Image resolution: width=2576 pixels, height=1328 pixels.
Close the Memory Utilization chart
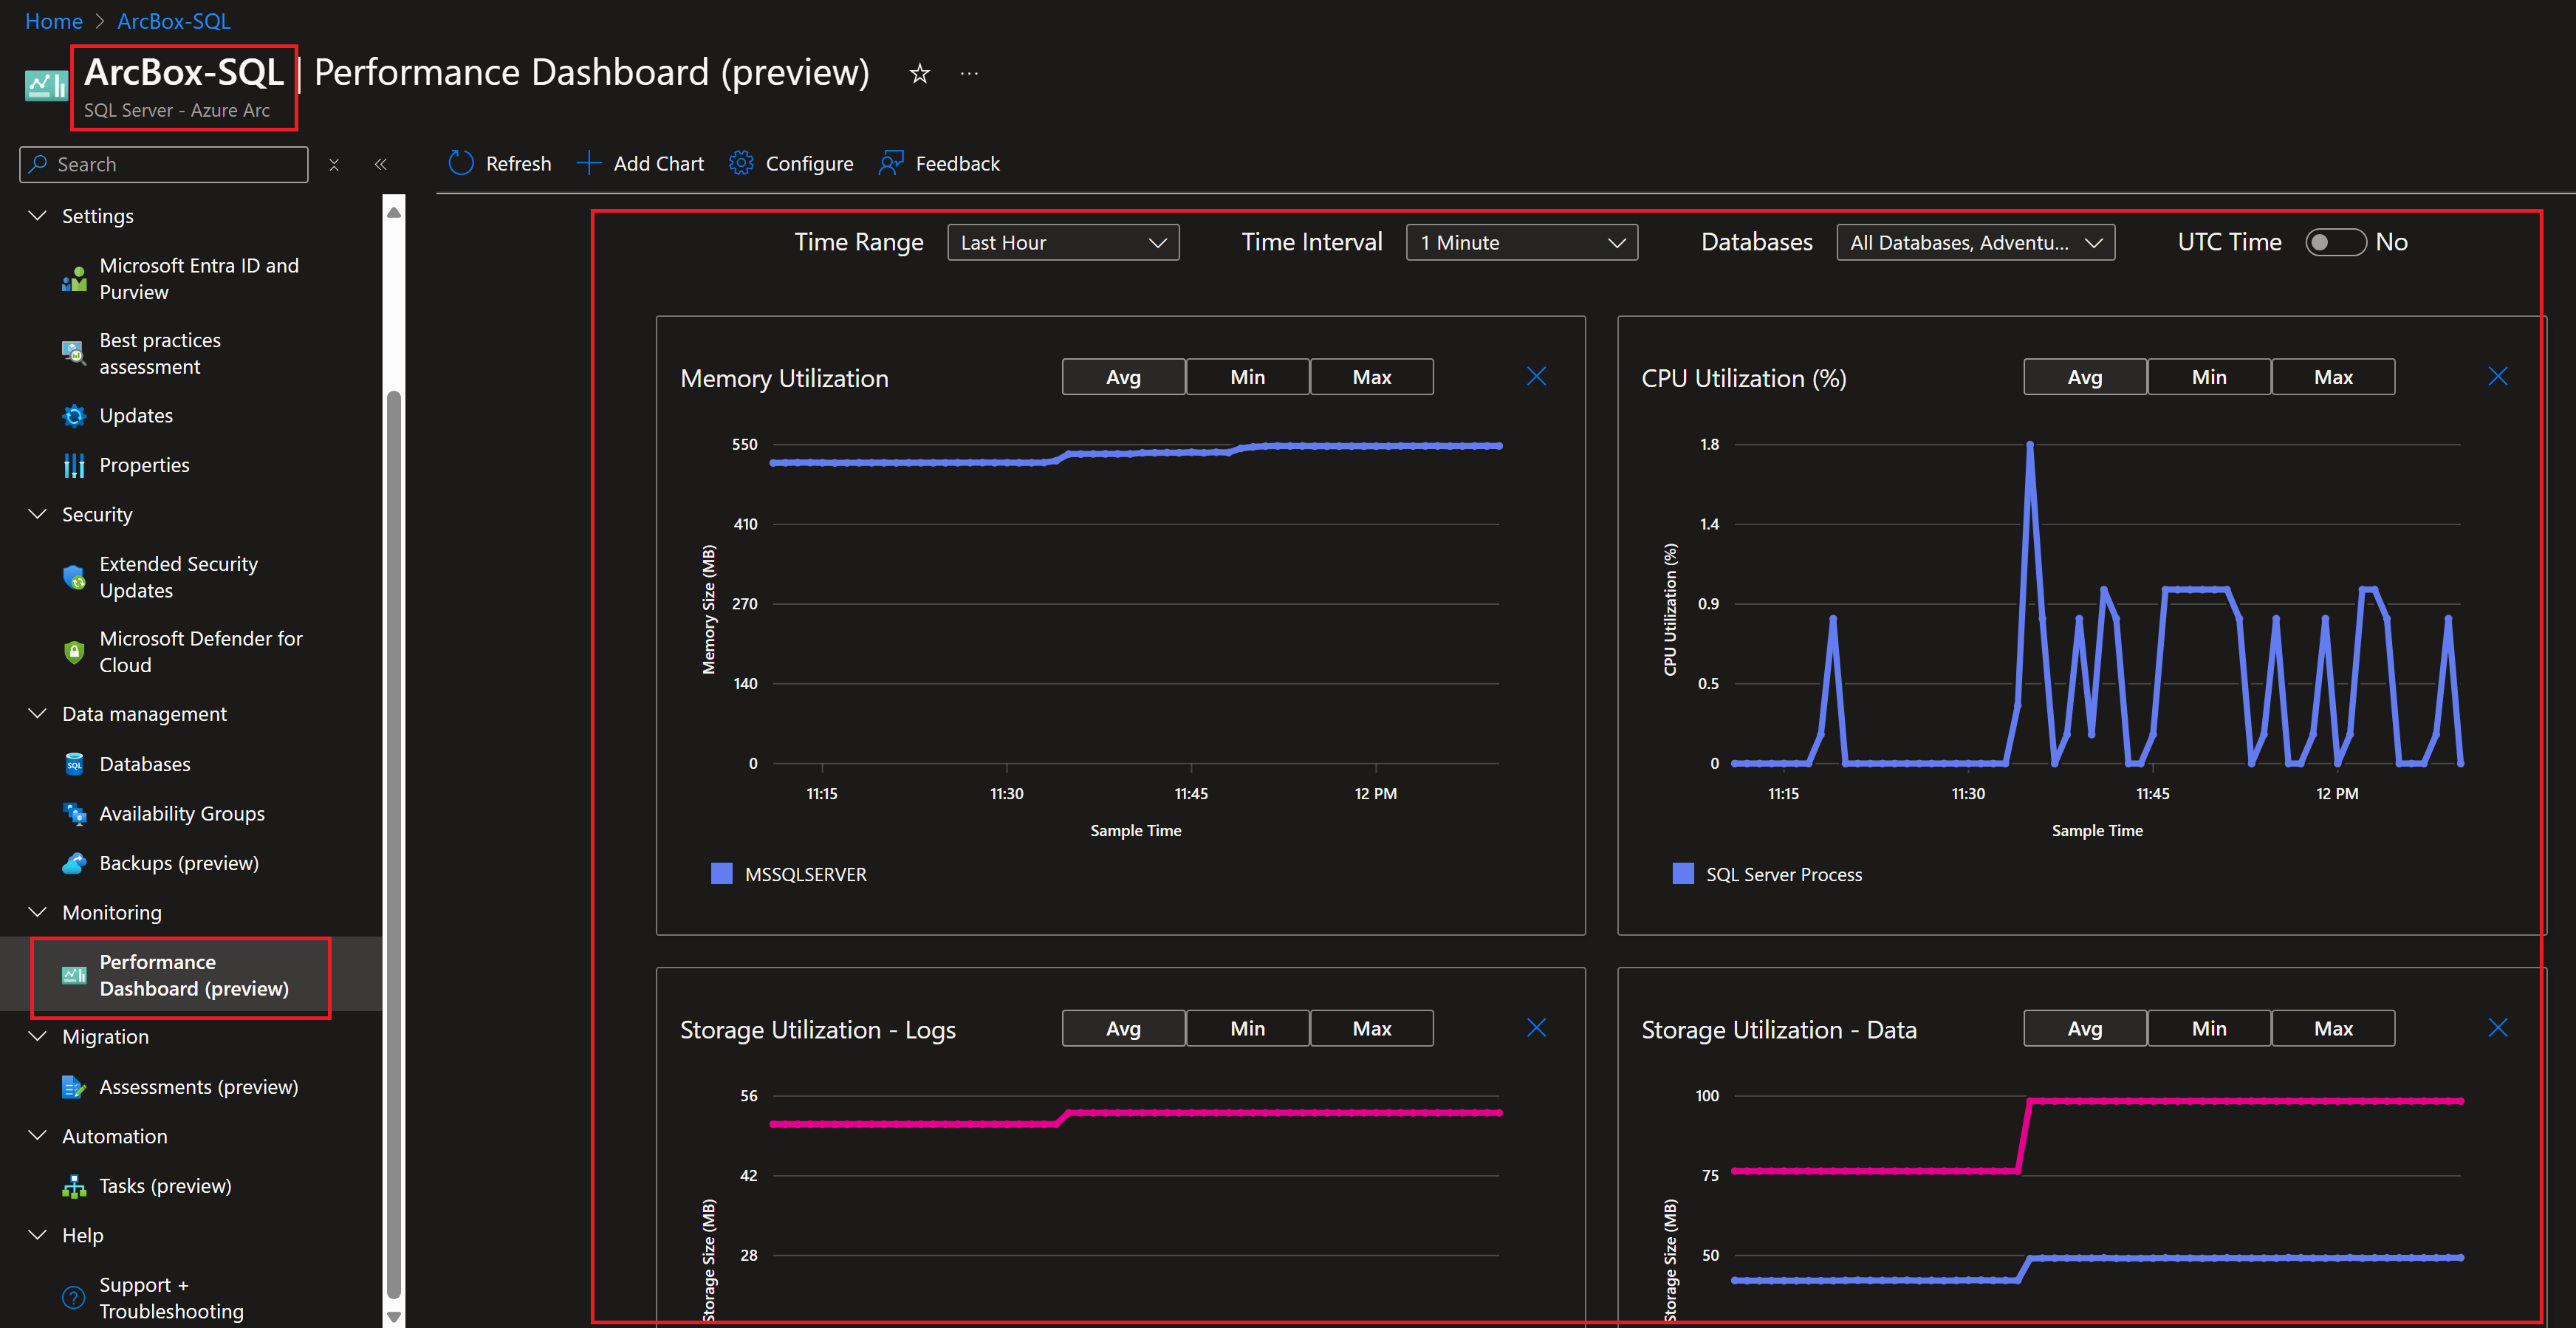(x=1536, y=377)
